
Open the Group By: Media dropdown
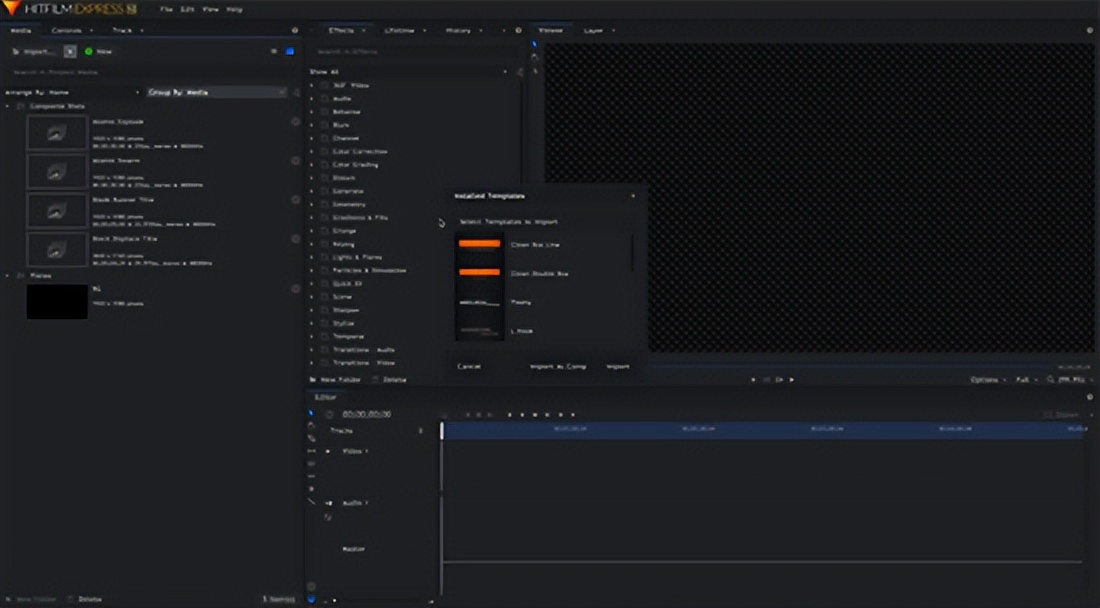click(x=215, y=92)
